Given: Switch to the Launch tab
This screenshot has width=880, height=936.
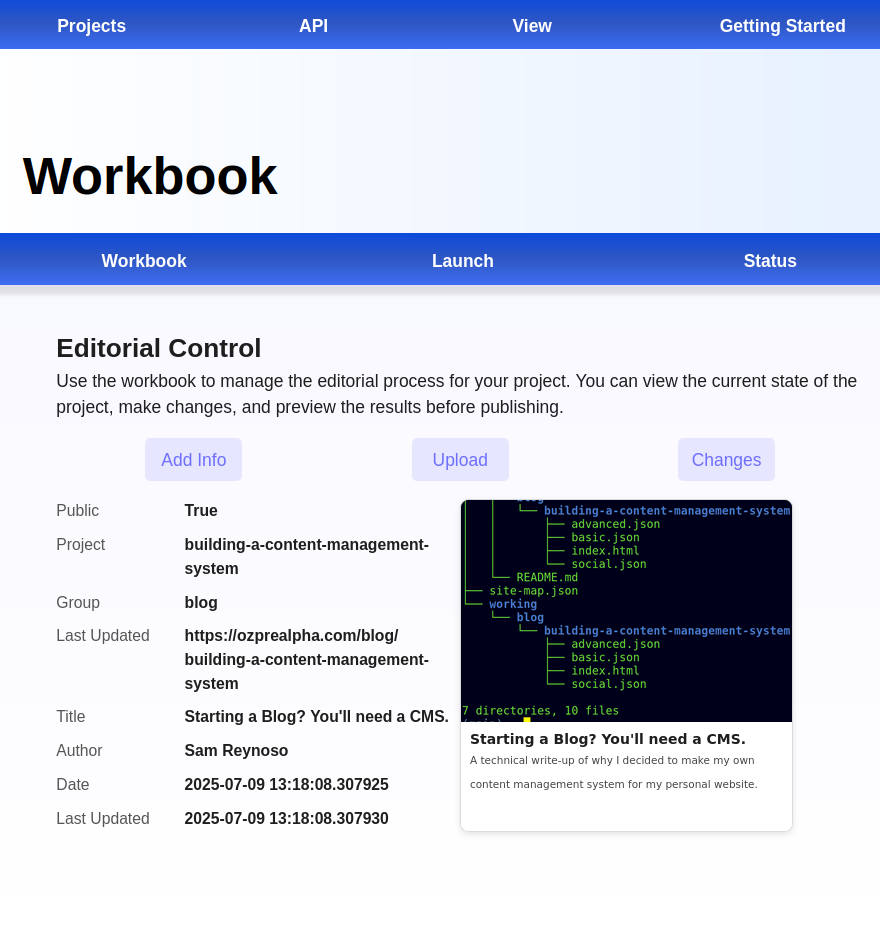Looking at the screenshot, I should click(463, 261).
